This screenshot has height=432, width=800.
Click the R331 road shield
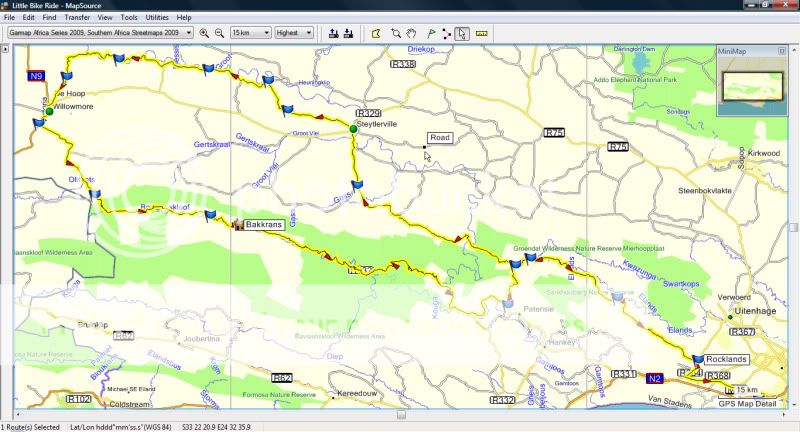[623, 374]
